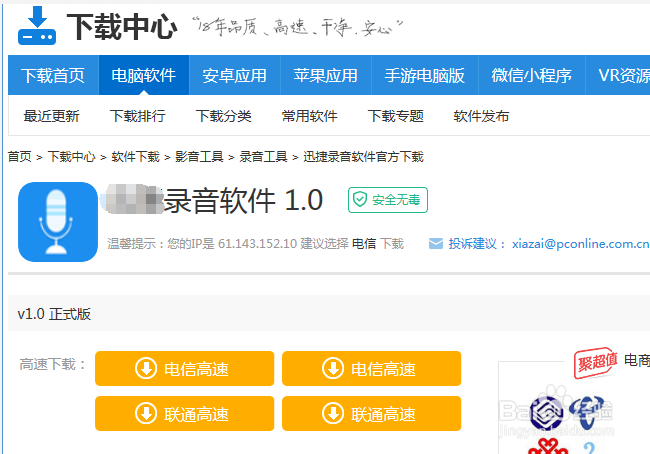Open the 微信小程序 tab
Screen dimensions: 650x454
click(532, 75)
